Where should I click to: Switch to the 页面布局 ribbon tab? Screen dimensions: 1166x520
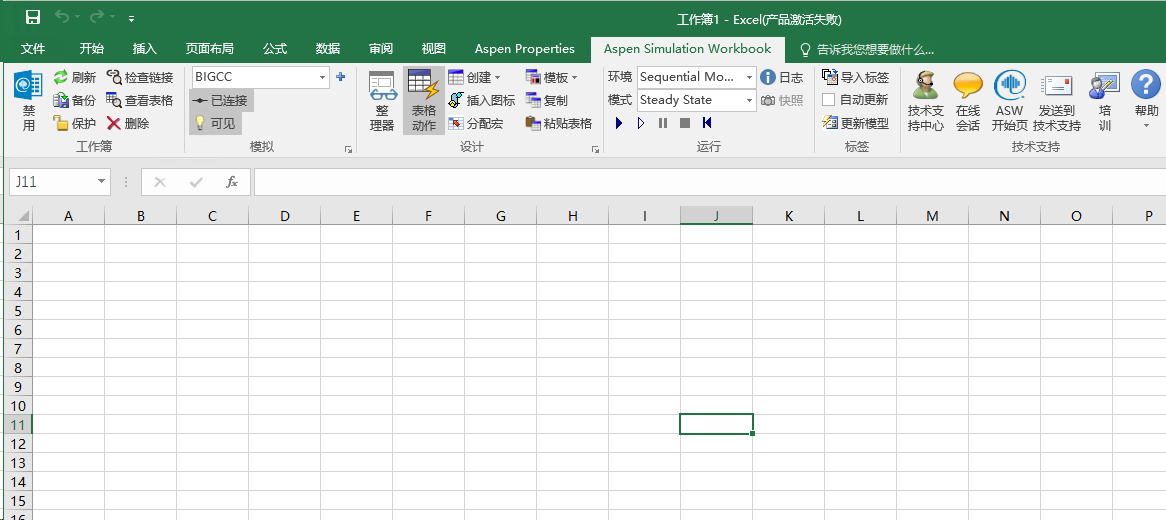click(210, 49)
